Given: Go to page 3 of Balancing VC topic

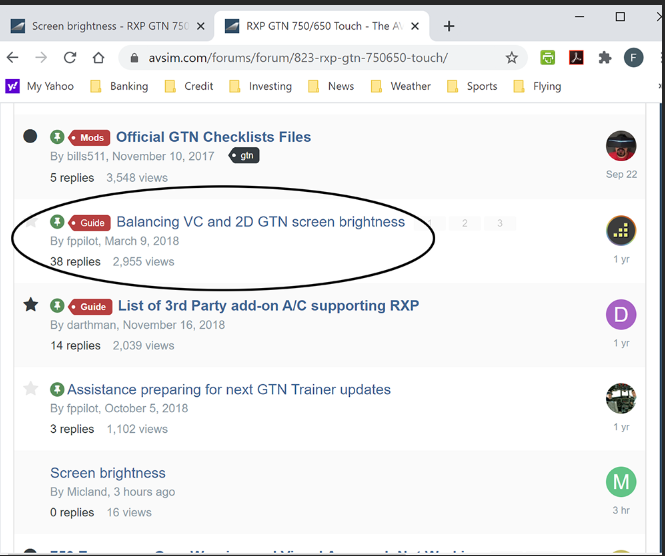Looking at the screenshot, I should (x=500, y=223).
